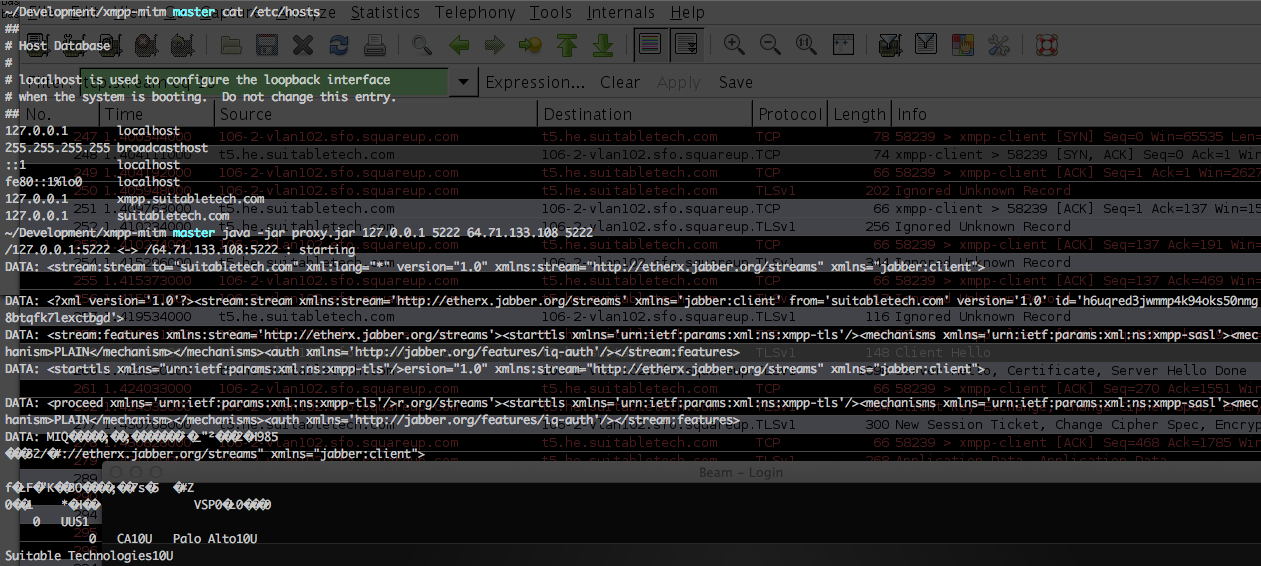Toggle auto-scroll in live capture

(686, 45)
